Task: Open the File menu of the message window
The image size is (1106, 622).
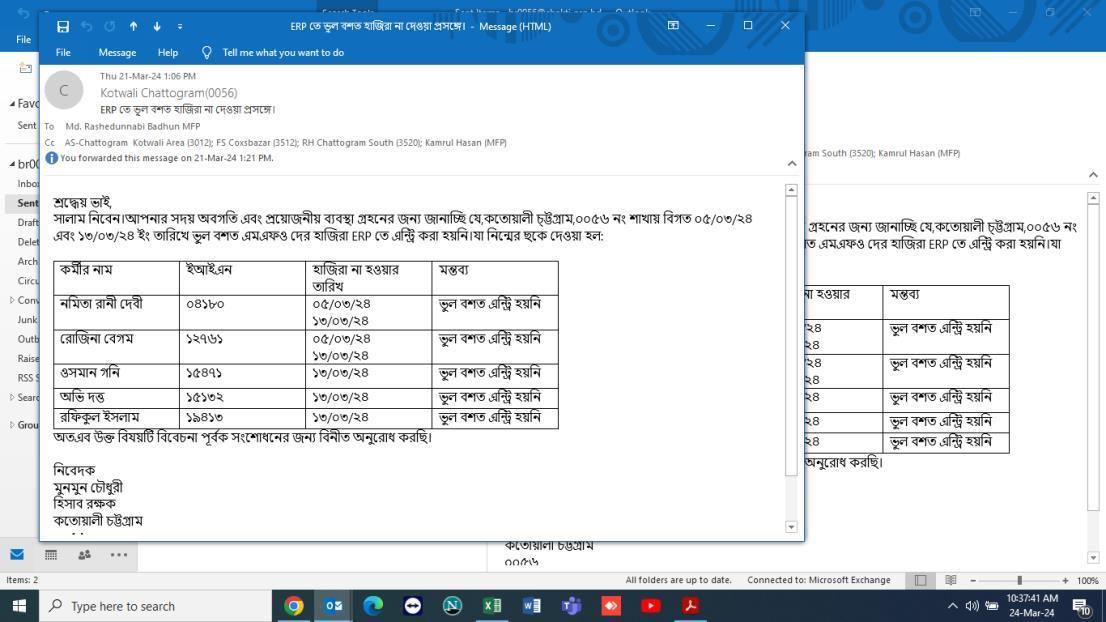Action: coord(63,52)
